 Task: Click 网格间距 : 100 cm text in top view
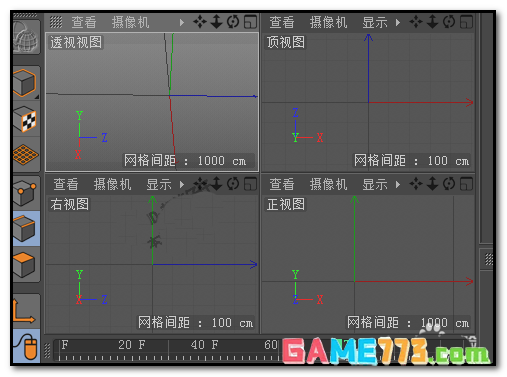click(412, 161)
